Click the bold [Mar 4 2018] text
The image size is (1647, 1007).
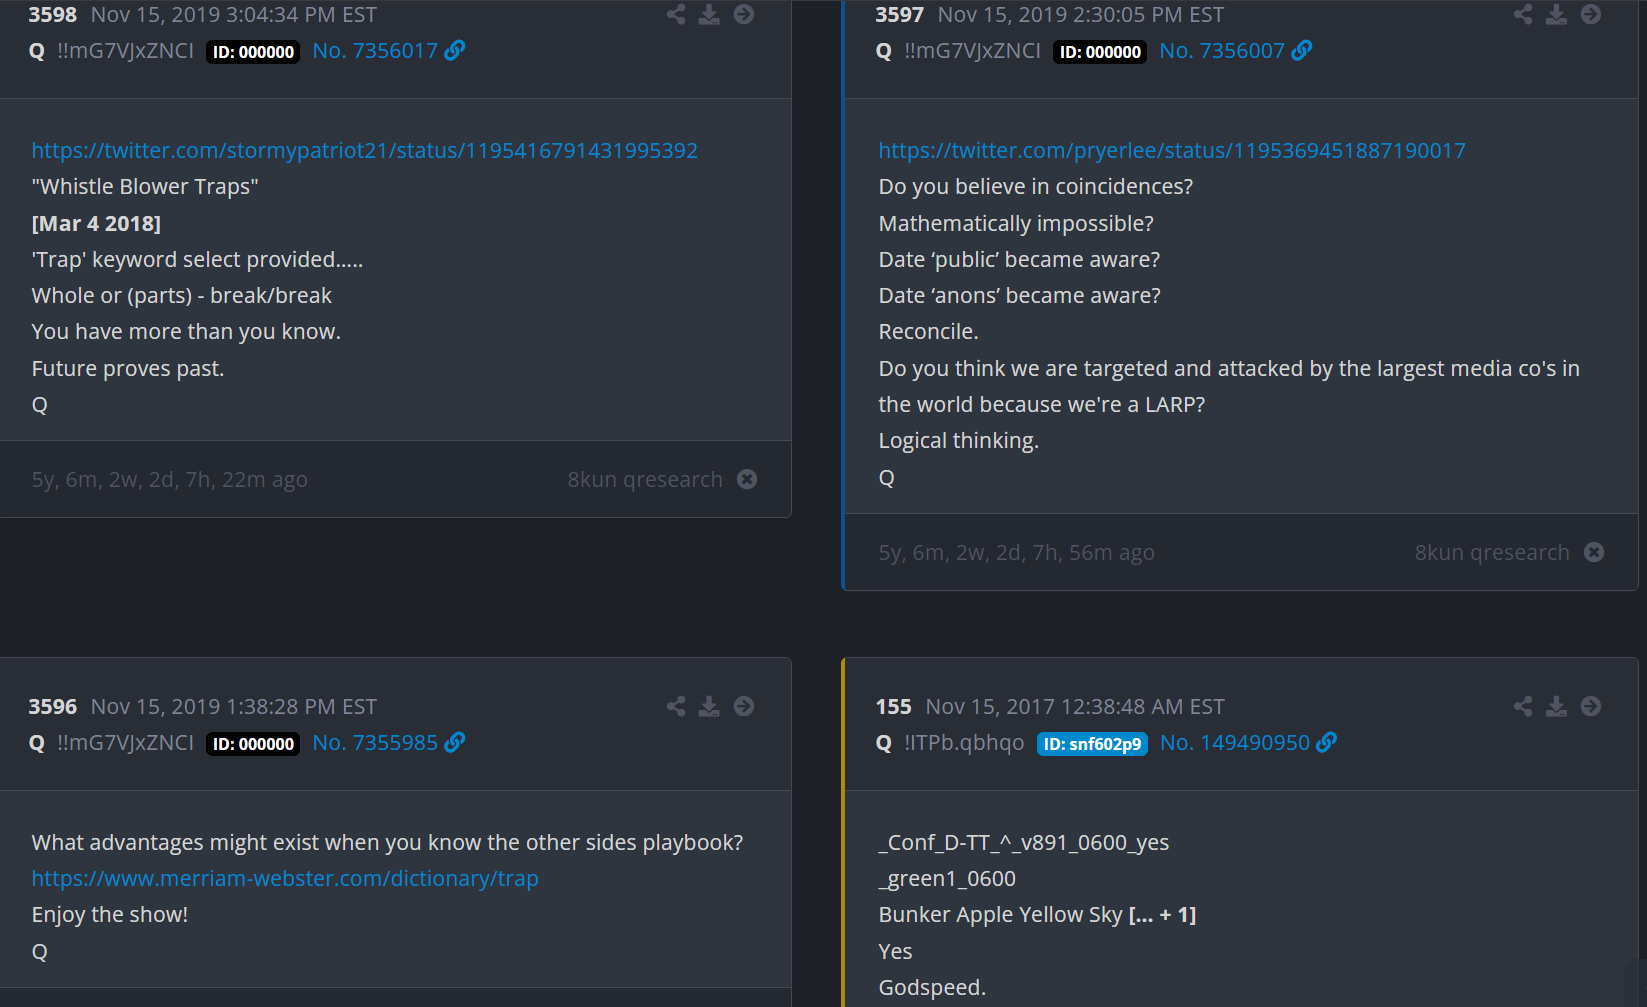[96, 223]
